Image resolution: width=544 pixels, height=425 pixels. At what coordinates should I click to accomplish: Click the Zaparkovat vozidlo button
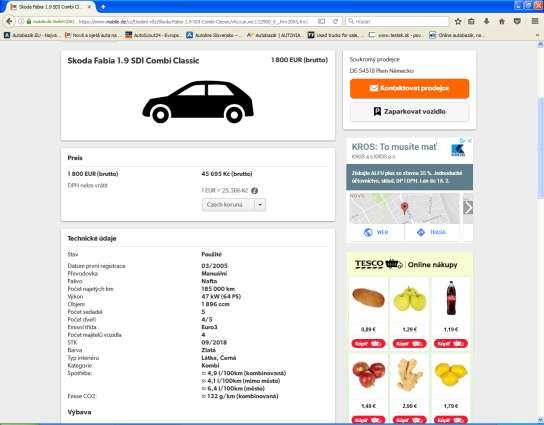tap(409, 112)
